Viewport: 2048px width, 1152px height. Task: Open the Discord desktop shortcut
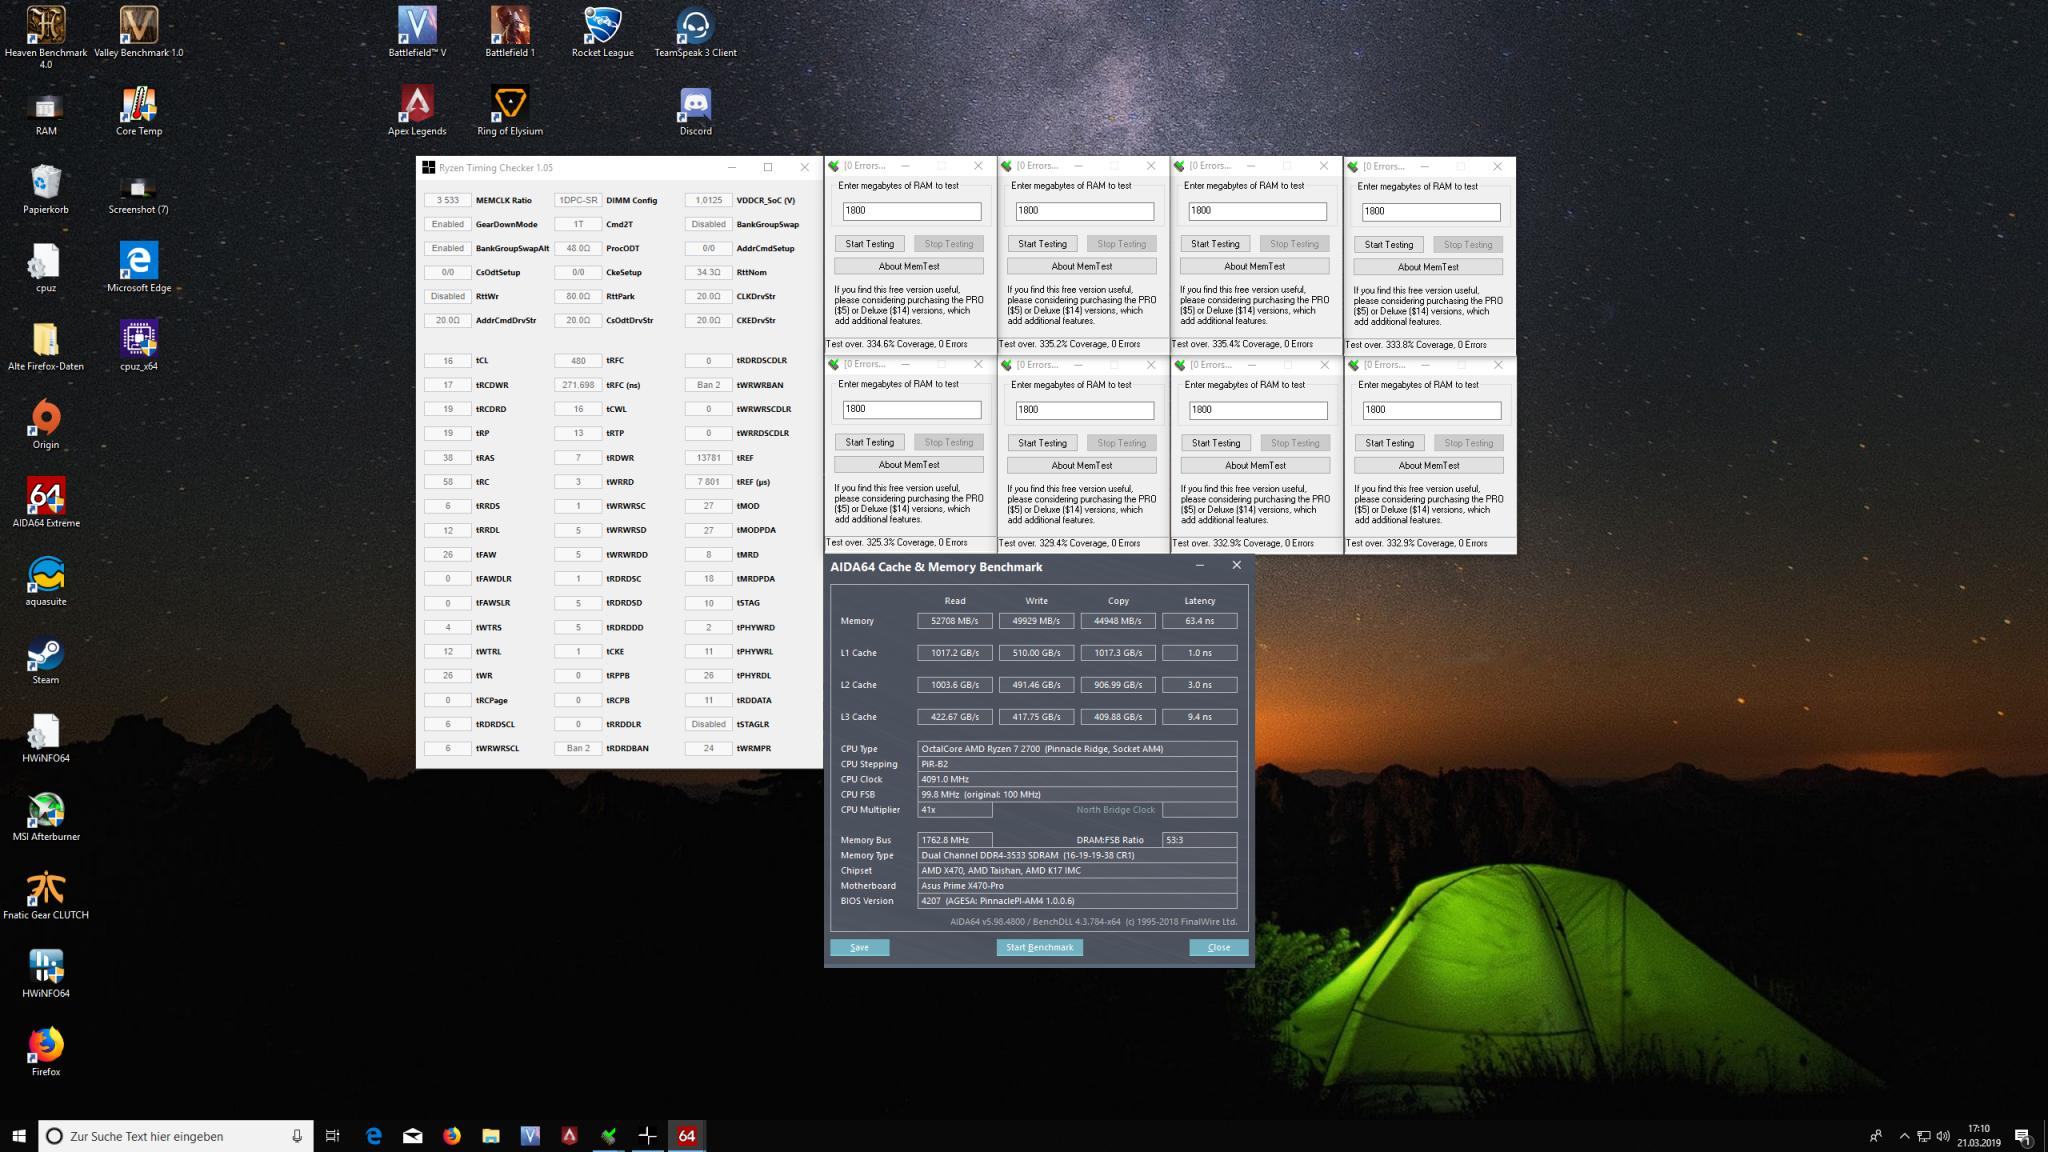point(695,110)
